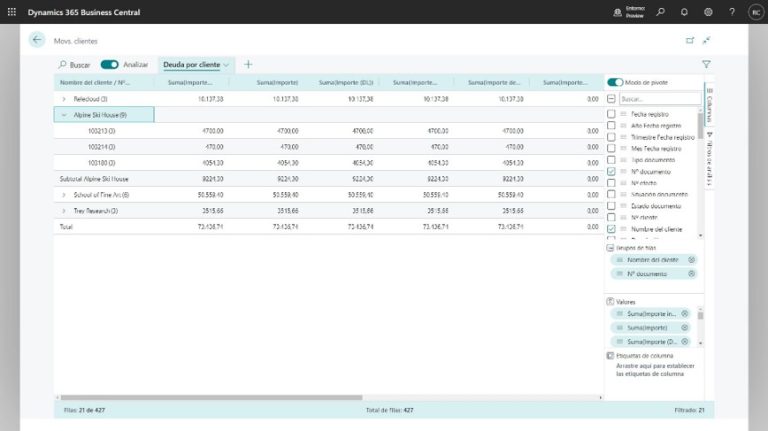The height and width of the screenshot is (431, 768).
Task: Open the Columnas side panel tab
Action: click(x=709, y=103)
